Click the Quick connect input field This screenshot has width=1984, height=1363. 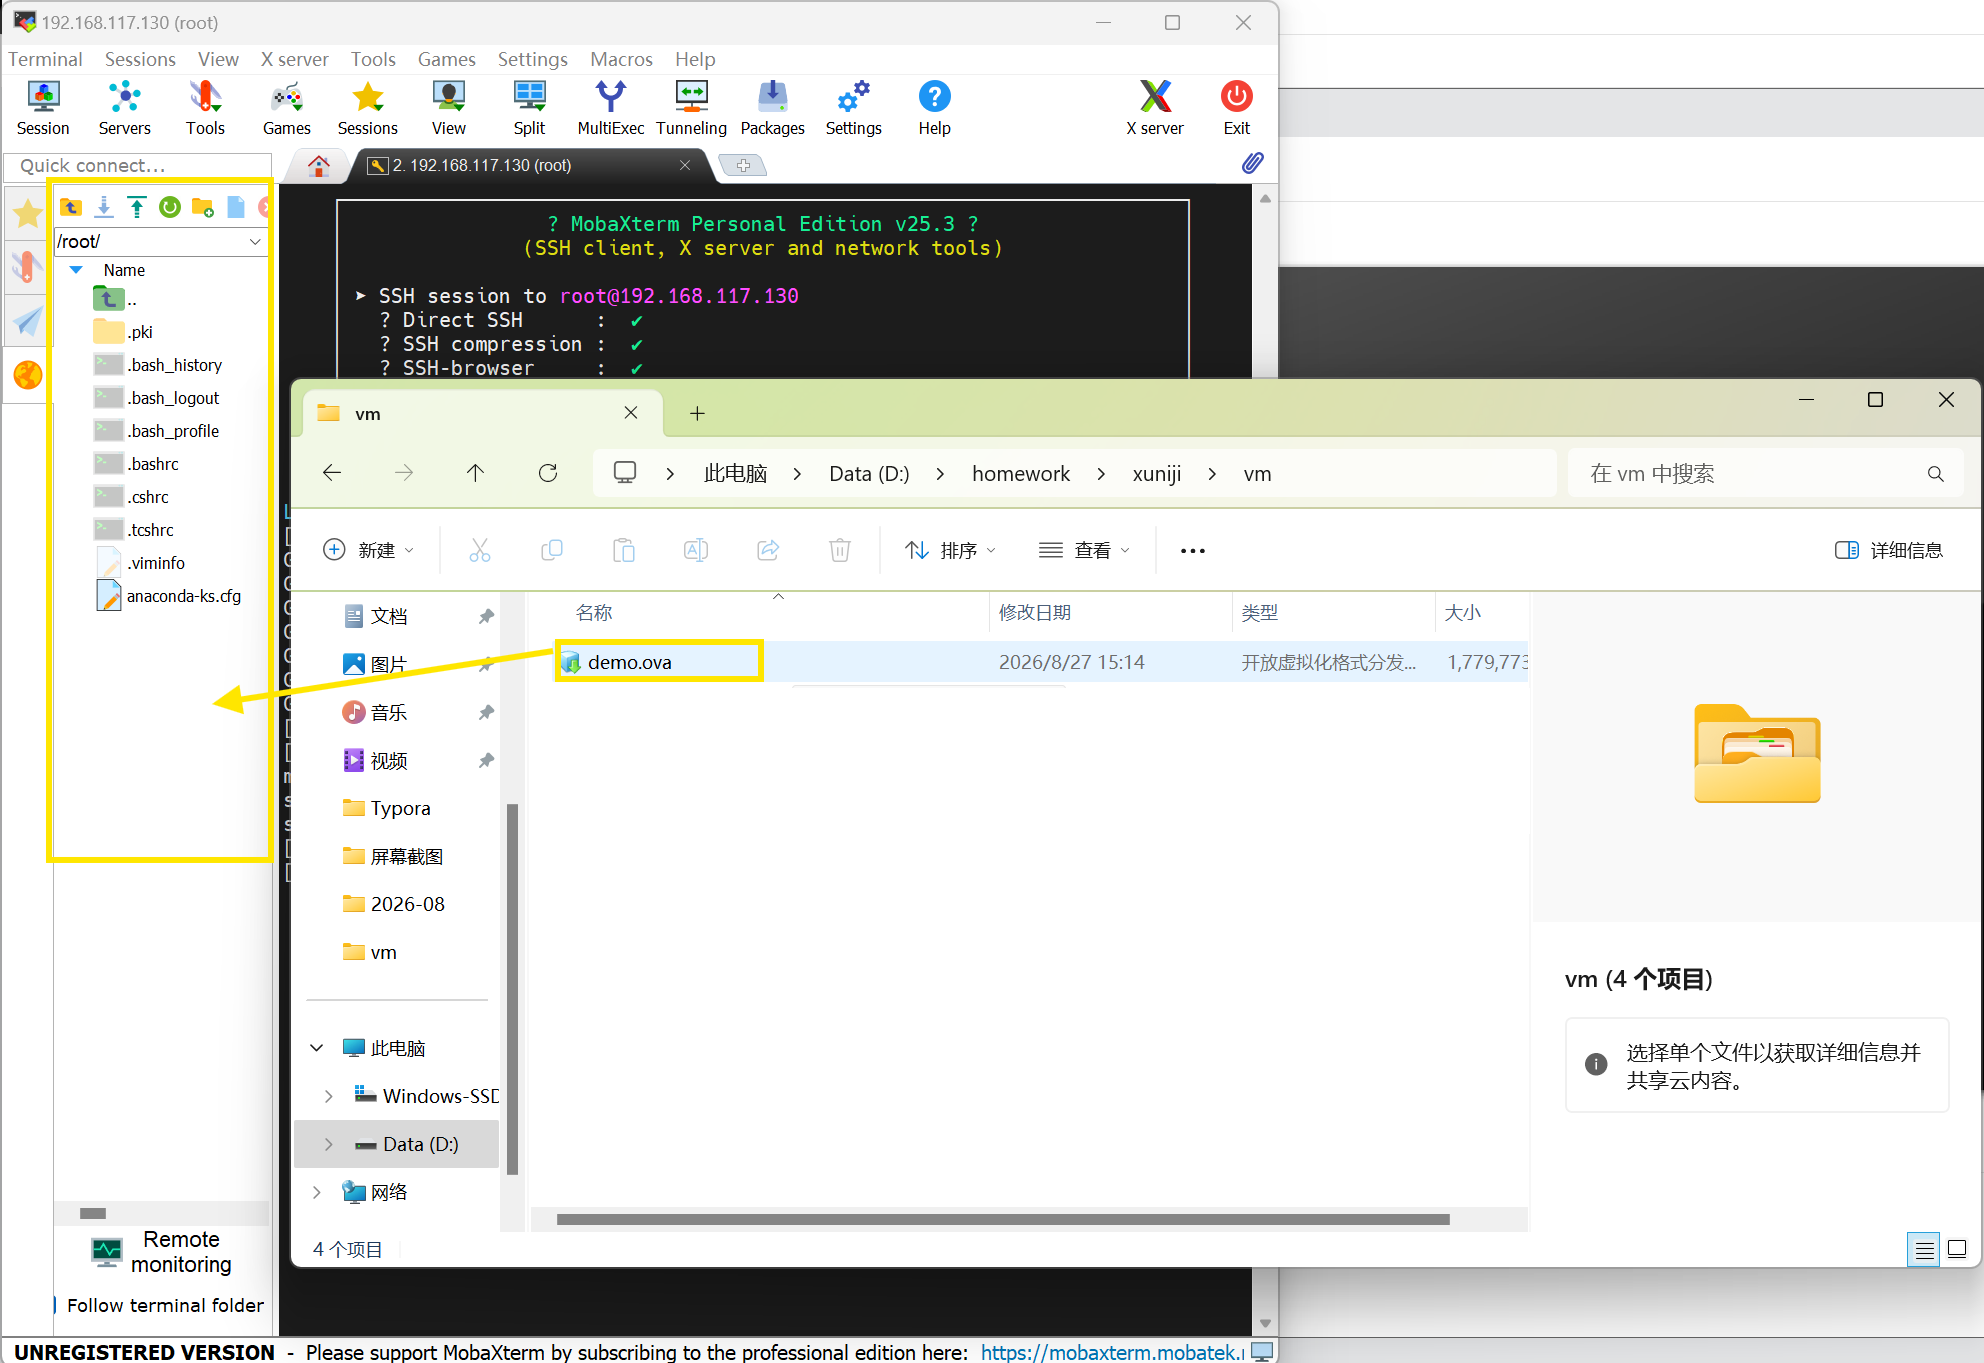coord(139,165)
